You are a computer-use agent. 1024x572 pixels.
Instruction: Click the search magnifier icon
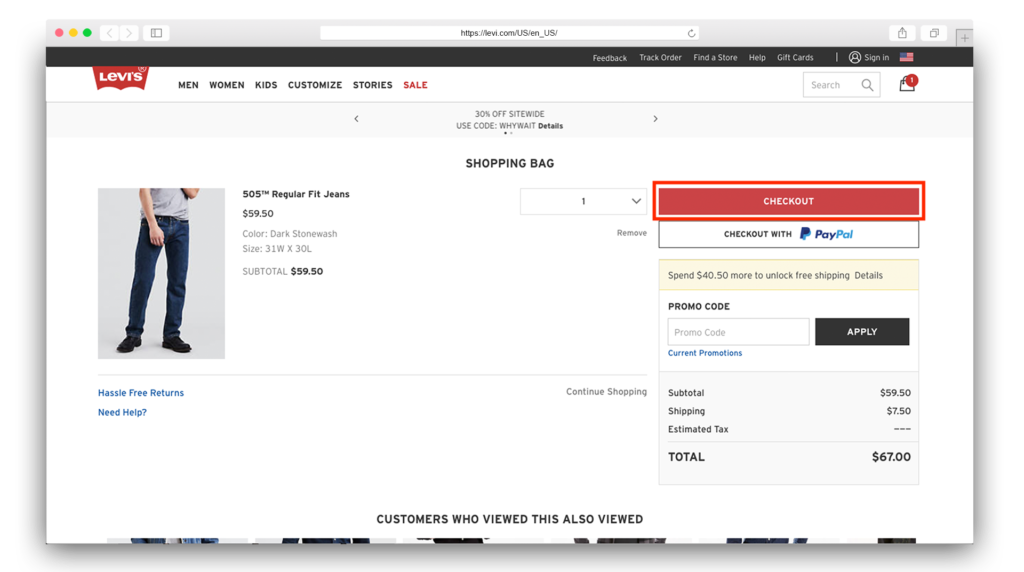(x=867, y=85)
